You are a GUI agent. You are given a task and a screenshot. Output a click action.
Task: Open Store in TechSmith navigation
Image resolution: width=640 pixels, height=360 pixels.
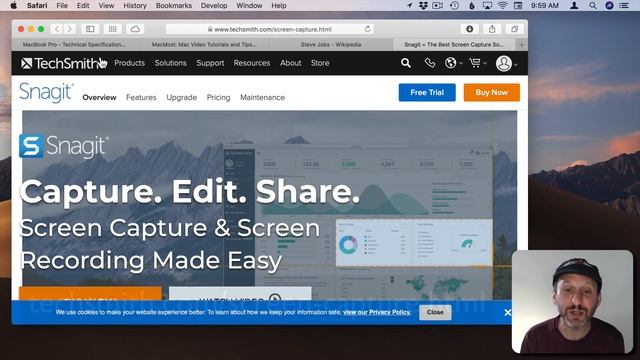point(320,63)
